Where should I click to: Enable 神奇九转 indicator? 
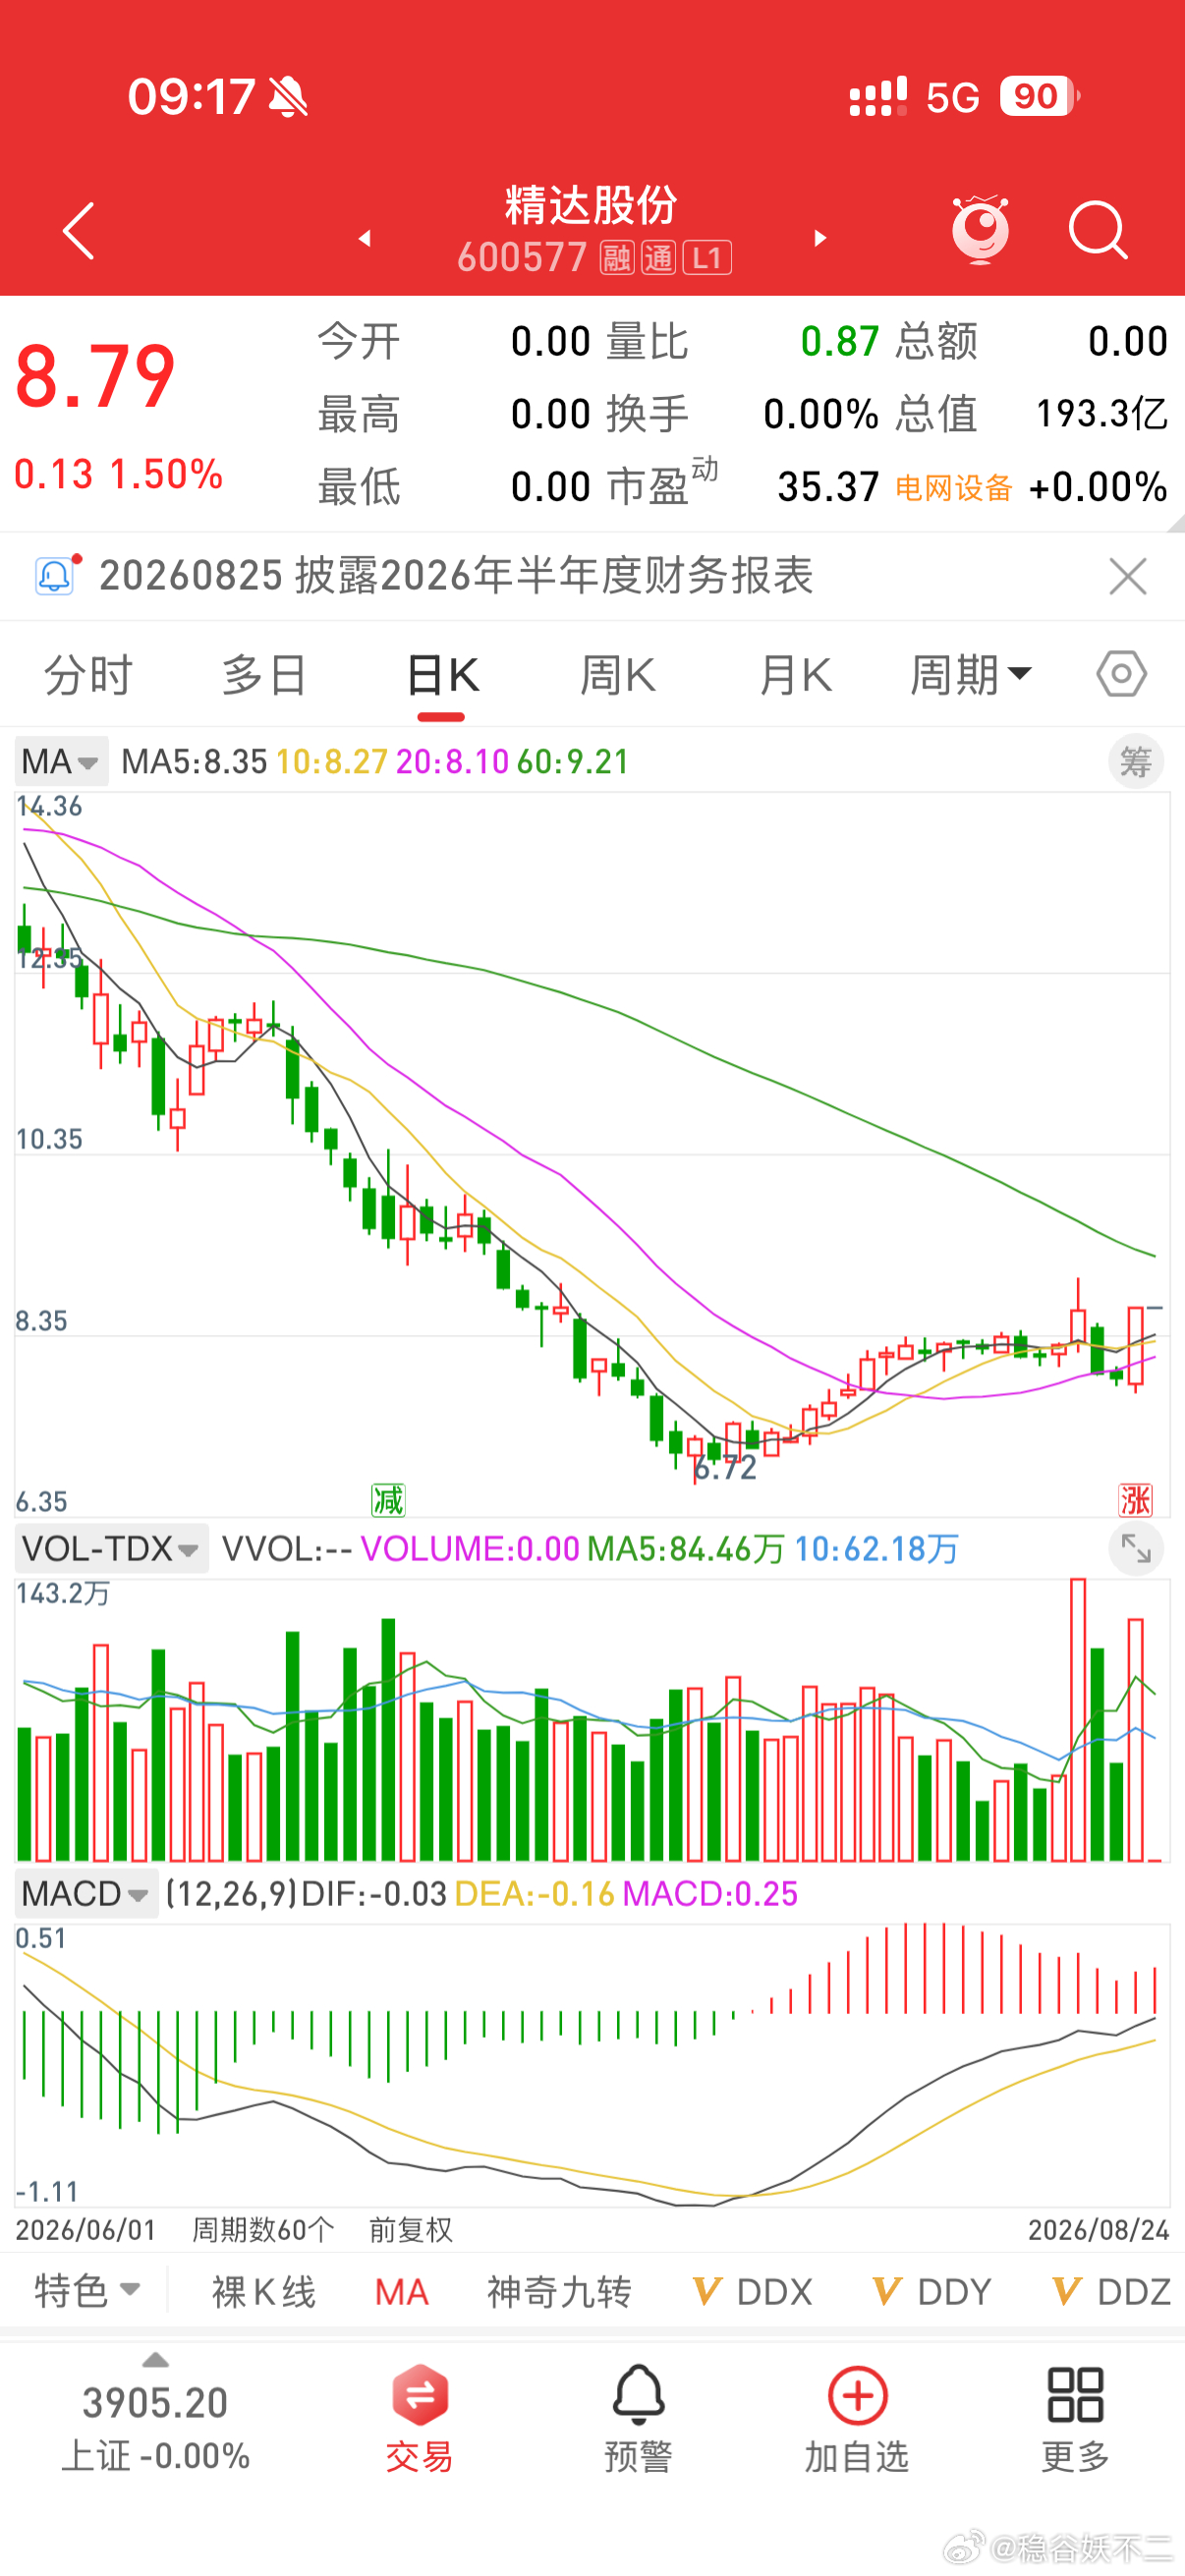[x=559, y=2292]
